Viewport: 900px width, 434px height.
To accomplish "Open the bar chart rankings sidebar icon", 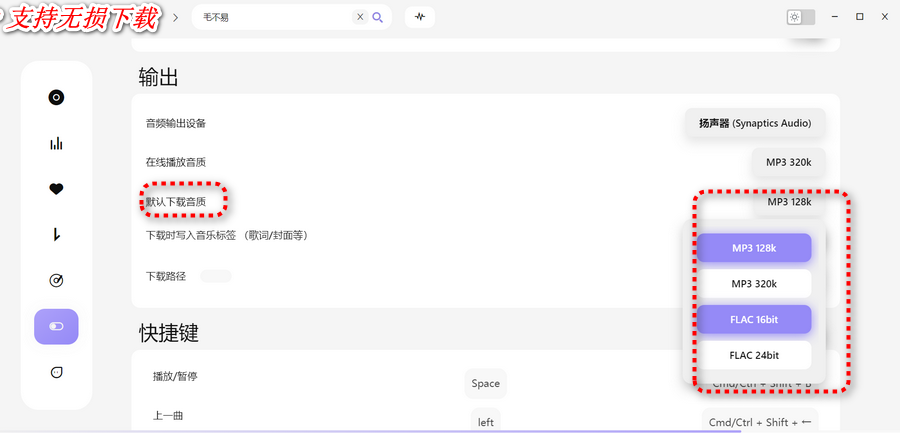I will click(56, 143).
